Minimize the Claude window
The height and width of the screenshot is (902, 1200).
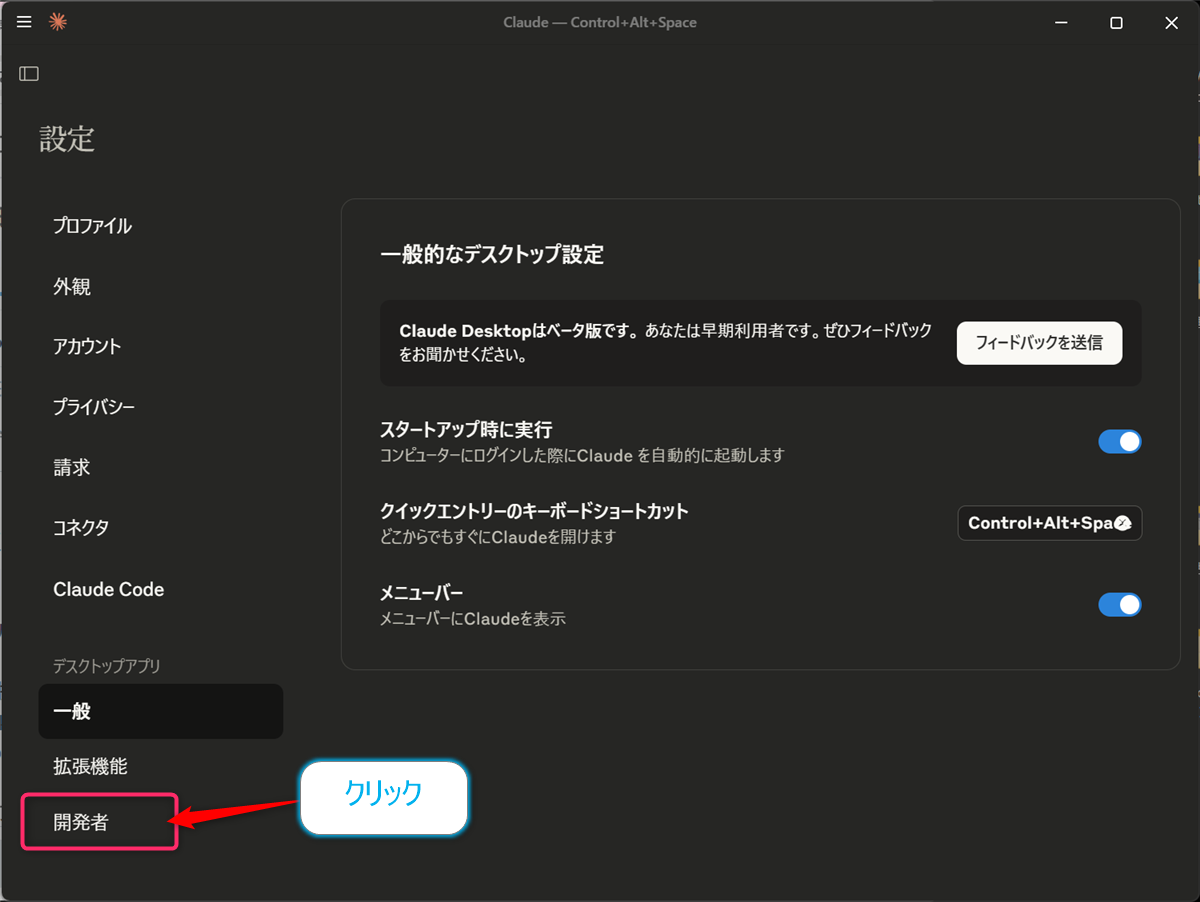tap(1062, 22)
